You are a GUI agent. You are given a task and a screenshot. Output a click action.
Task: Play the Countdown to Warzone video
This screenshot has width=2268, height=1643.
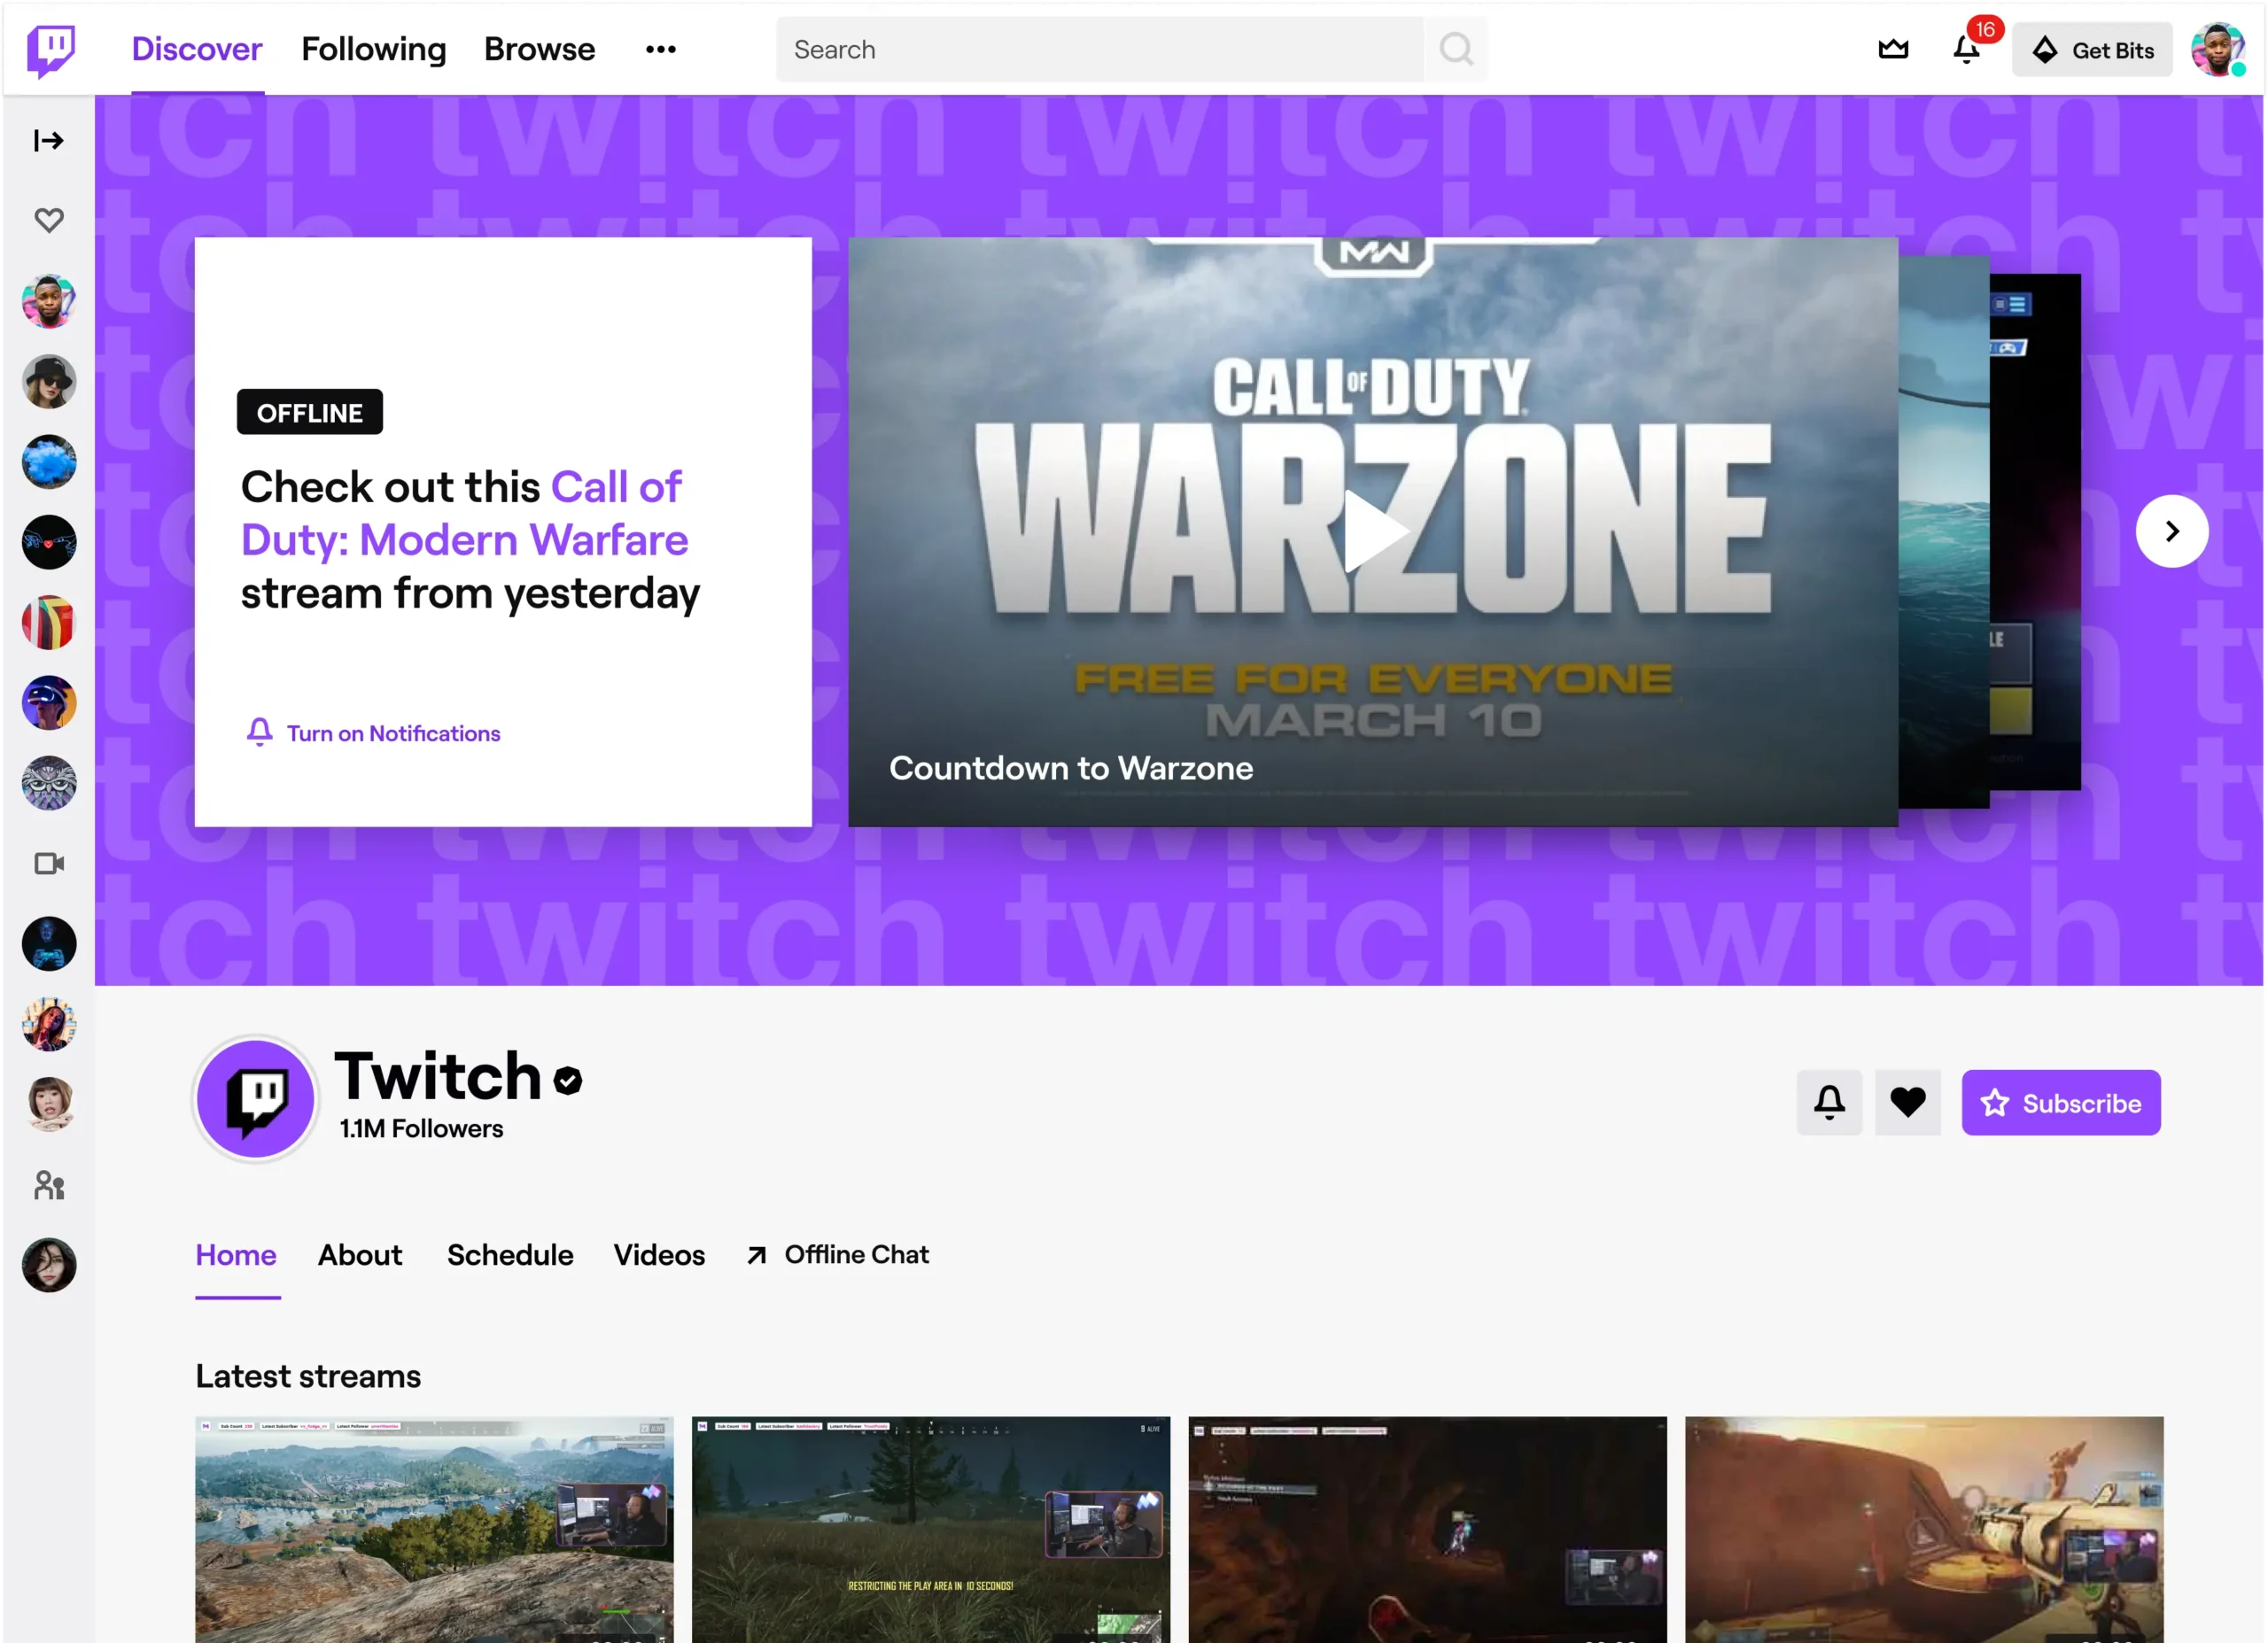pyautogui.click(x=1374, y=531)
